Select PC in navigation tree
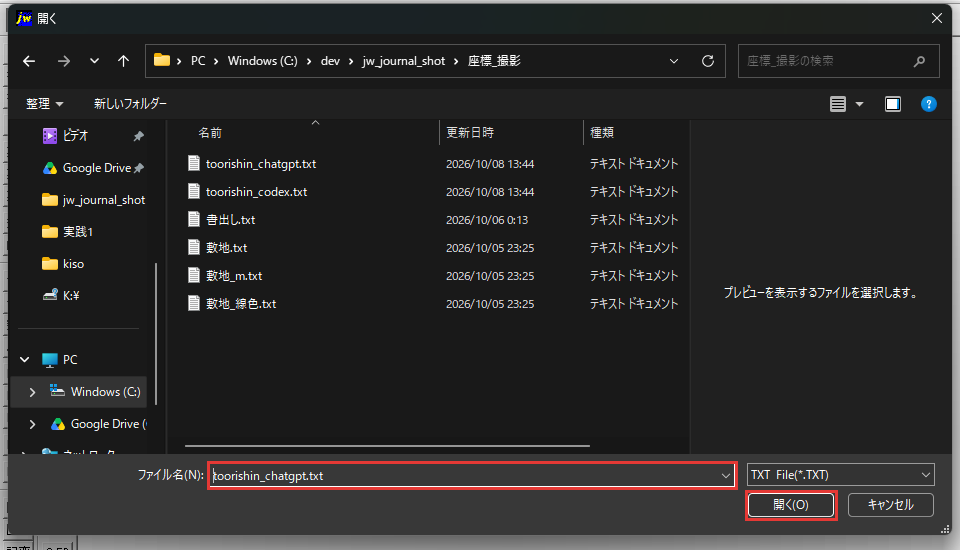This screenshot has height=550, width=960. (70, 360)
